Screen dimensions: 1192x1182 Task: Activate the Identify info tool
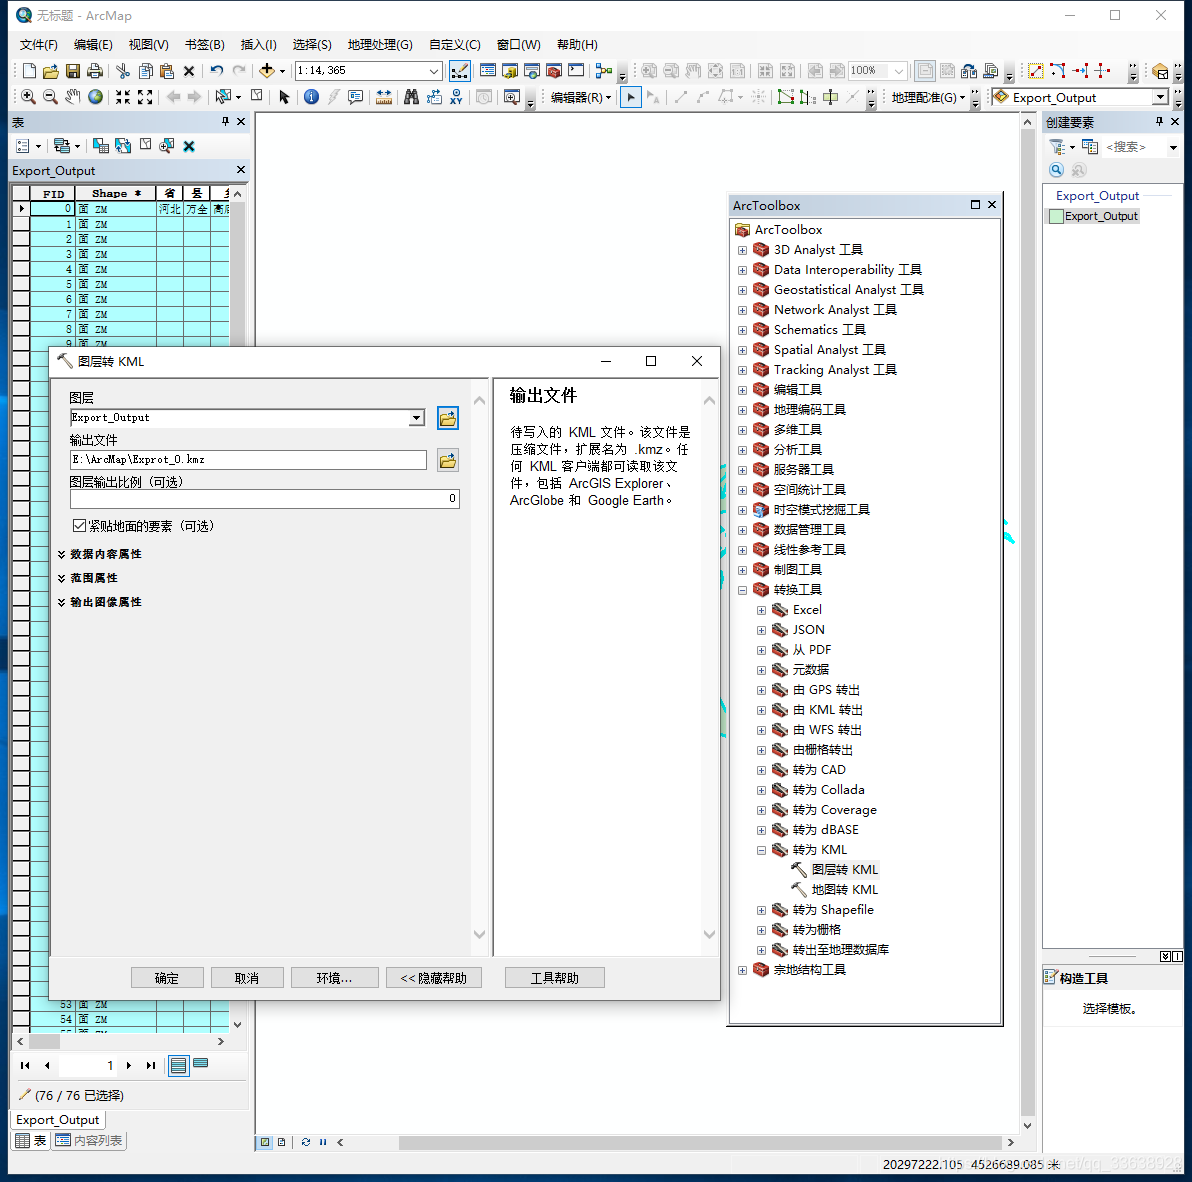point(311,97)
